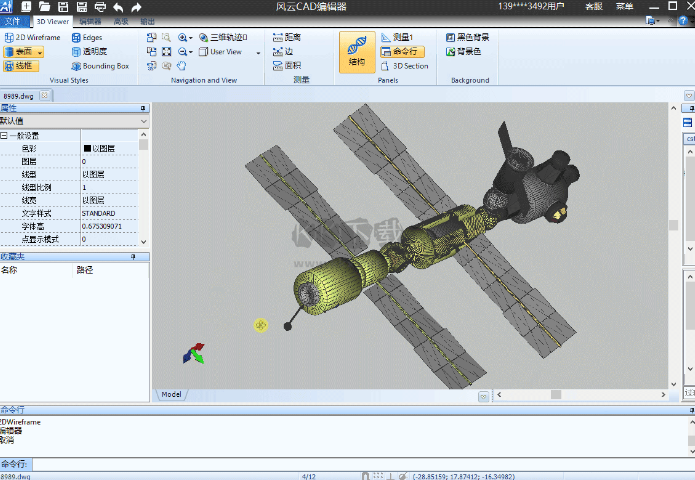Toggle the 命令行 command line panel

402,51
